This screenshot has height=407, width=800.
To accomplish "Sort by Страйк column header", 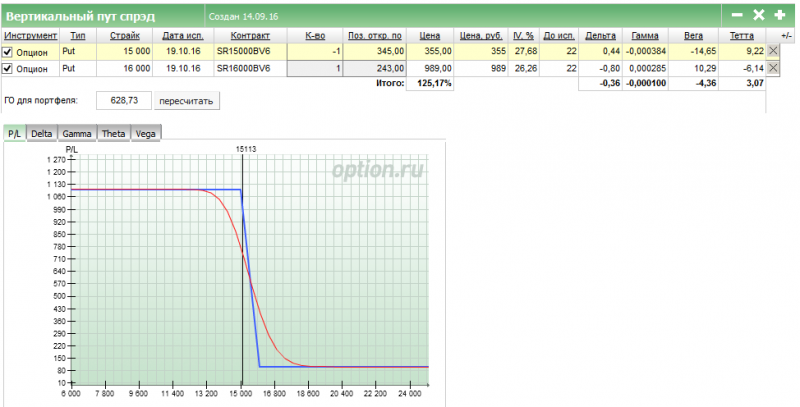I will coord(124,36).
